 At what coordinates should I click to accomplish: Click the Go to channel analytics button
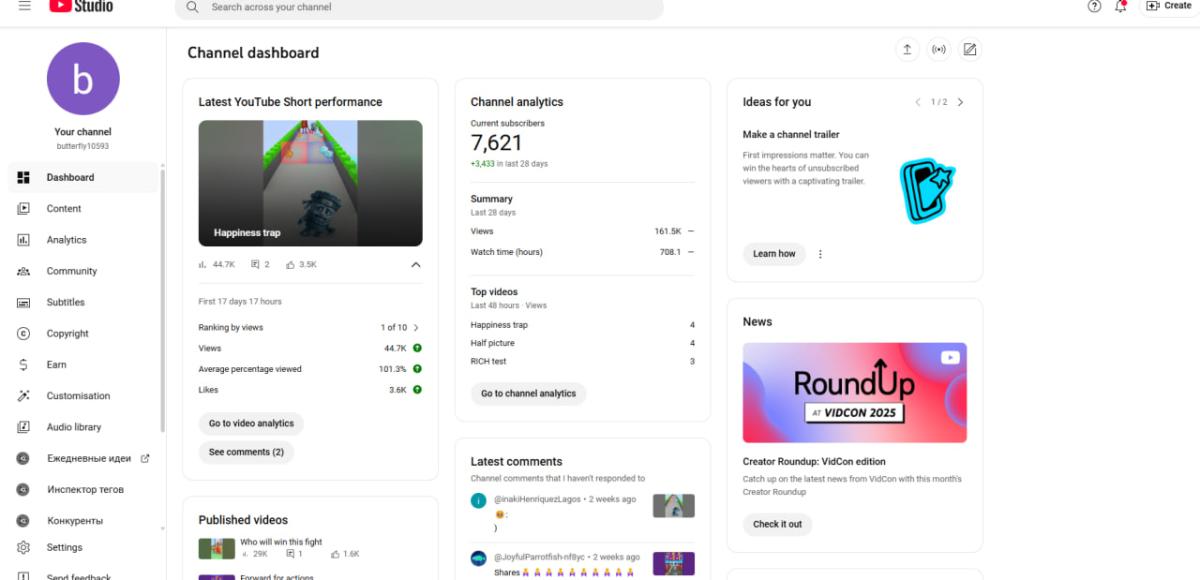[528, 394]
